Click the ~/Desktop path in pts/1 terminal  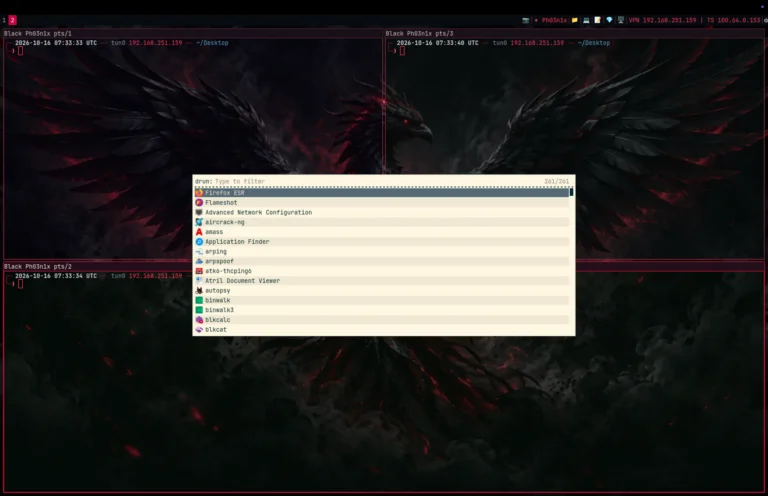[212, 43]
